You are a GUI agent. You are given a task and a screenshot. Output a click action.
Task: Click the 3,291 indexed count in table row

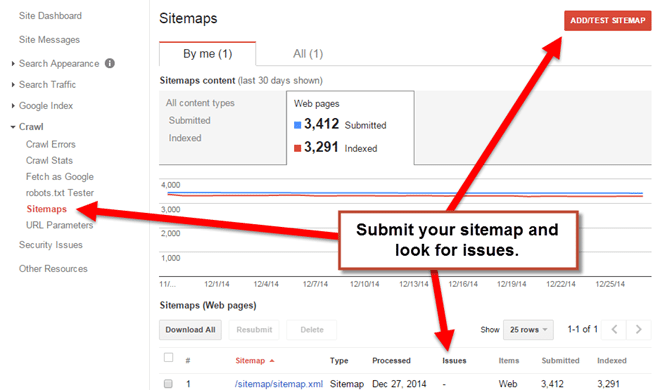pos(608,384)
